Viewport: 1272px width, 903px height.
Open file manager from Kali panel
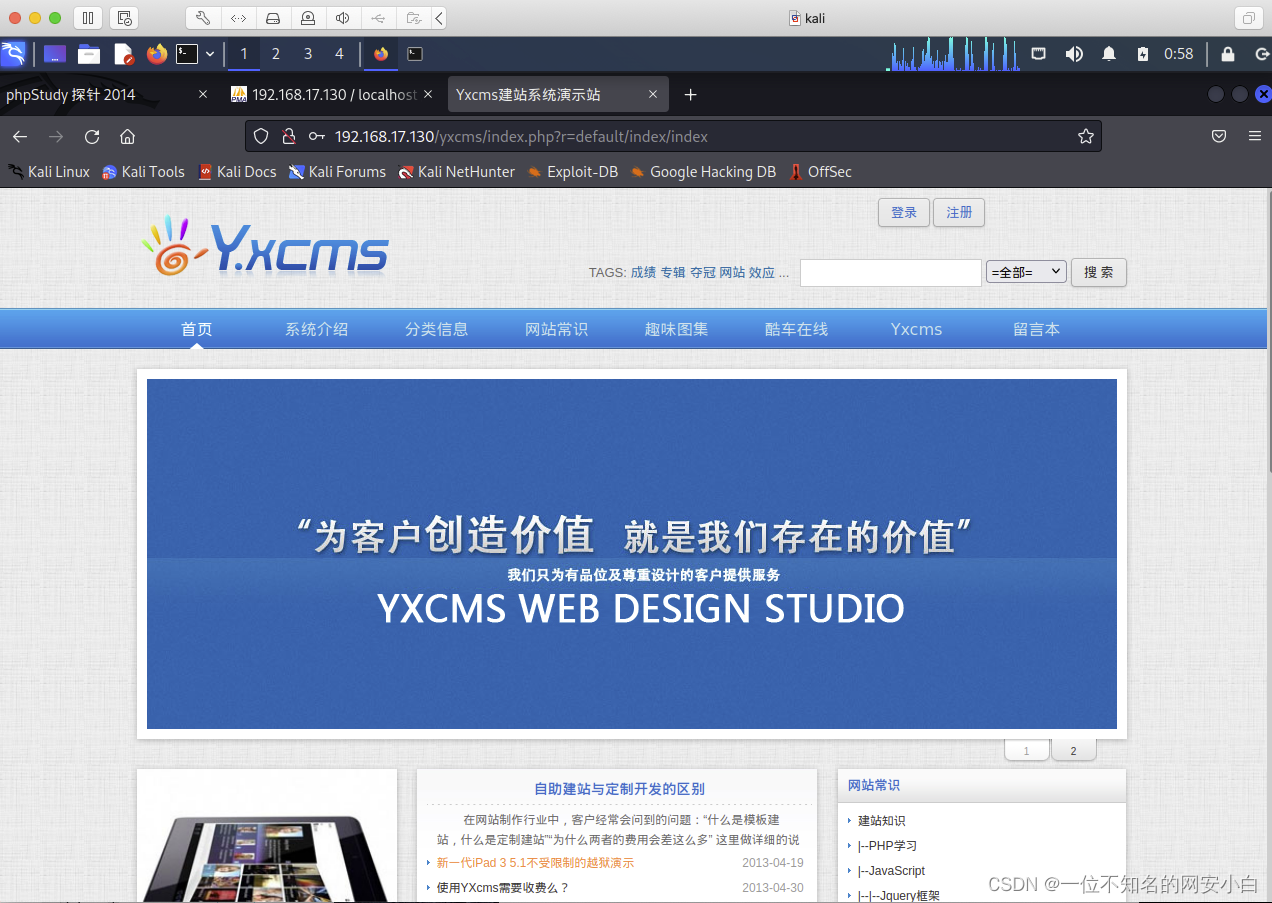coord(89,54)
